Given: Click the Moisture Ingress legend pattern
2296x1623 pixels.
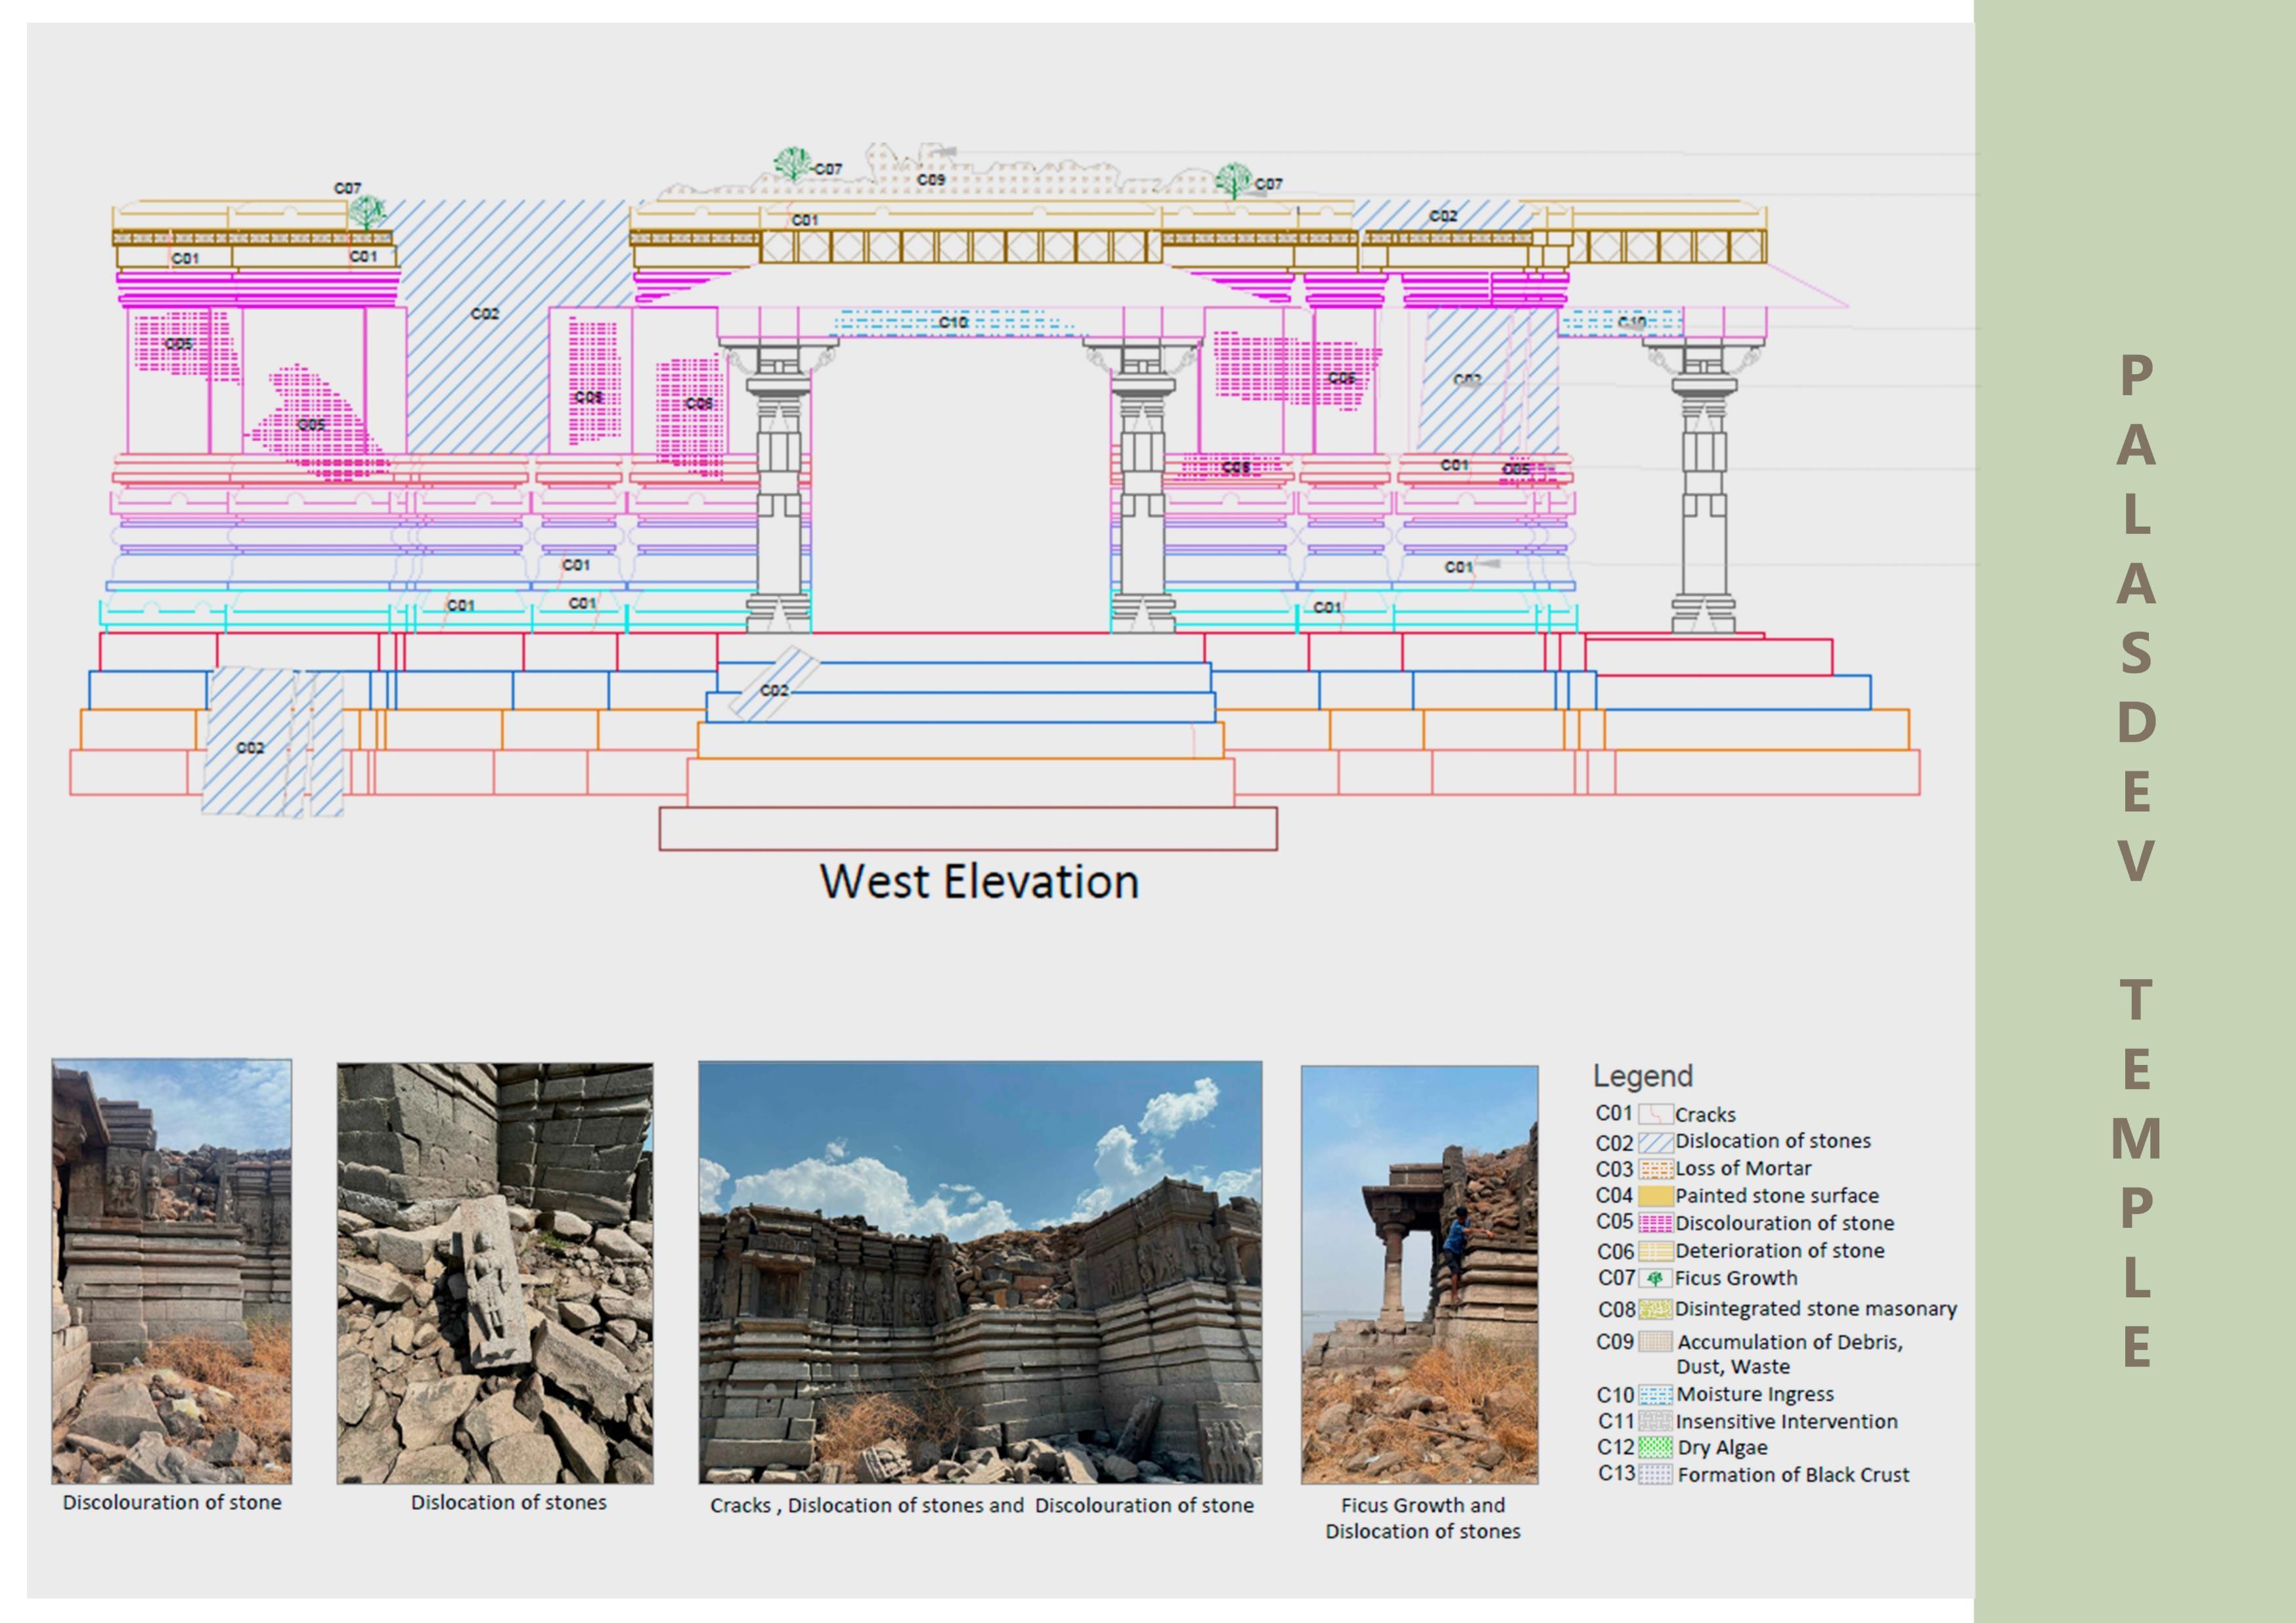Looking at the screenshot, I should (x=1656, y=1395).
